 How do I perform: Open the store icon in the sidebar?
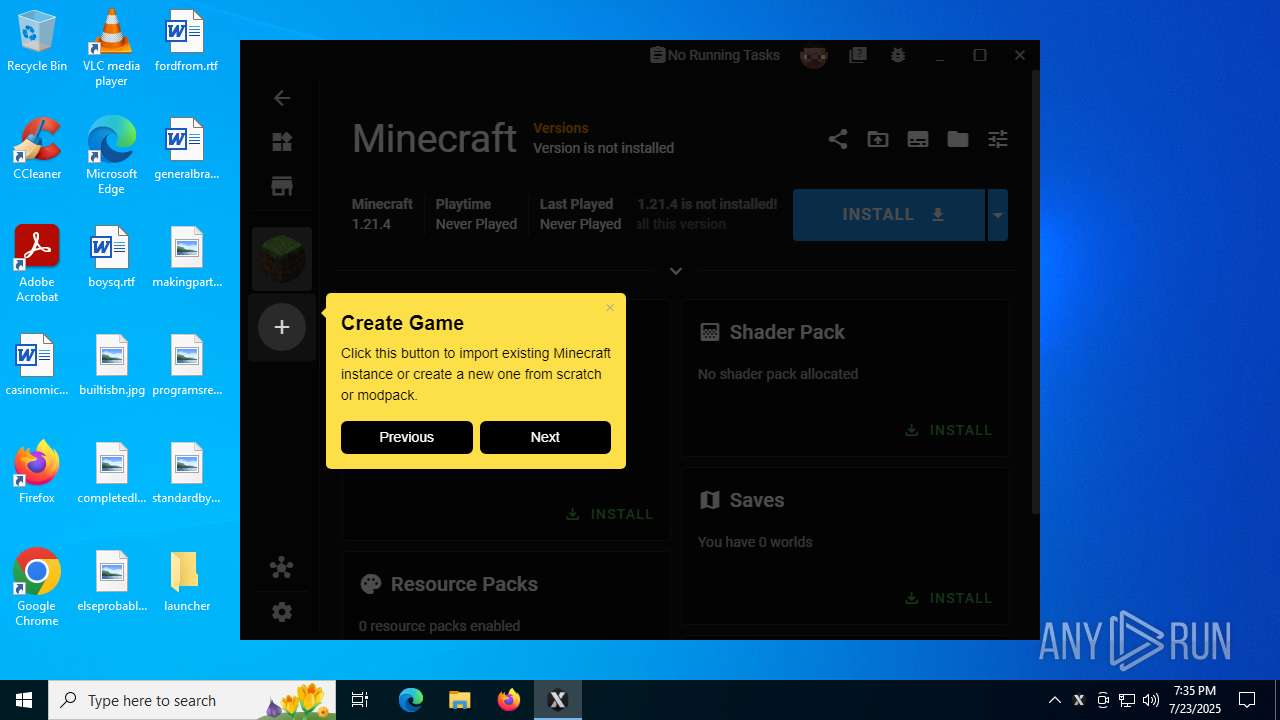click(282, 186)
